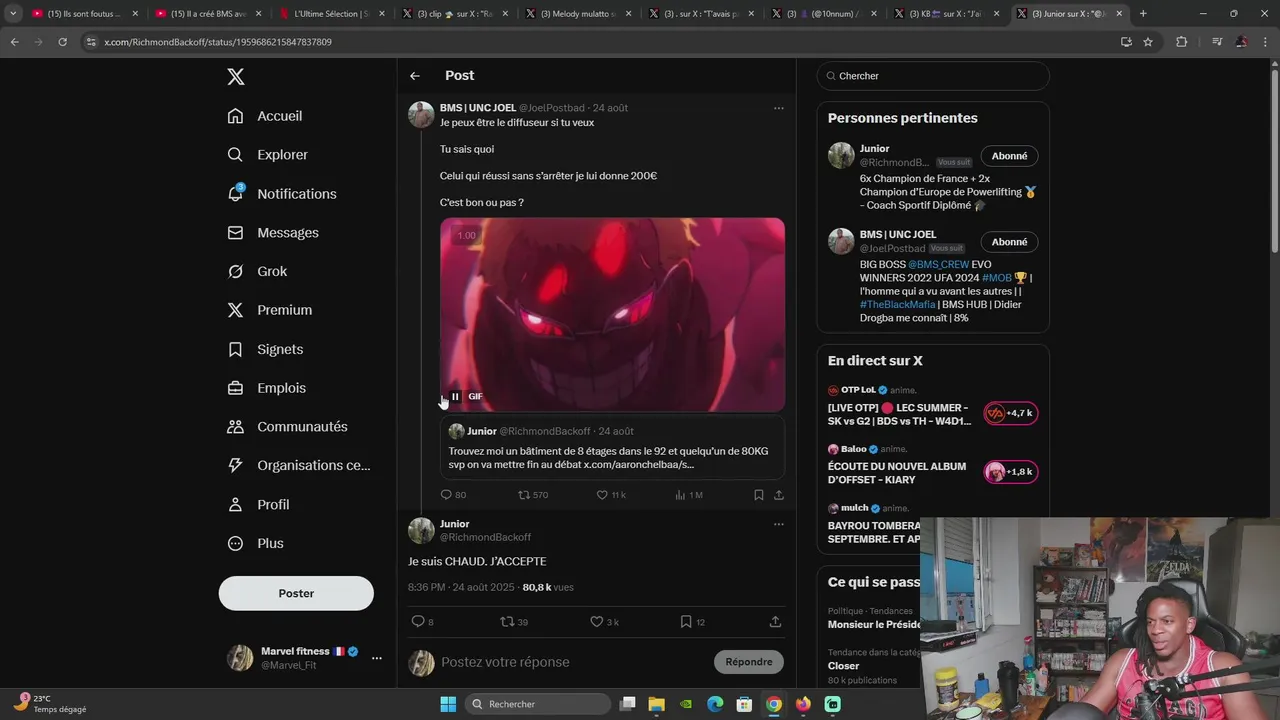
Task: Click taskbar Rechercher search box
Action: click(x=538, y=704)
